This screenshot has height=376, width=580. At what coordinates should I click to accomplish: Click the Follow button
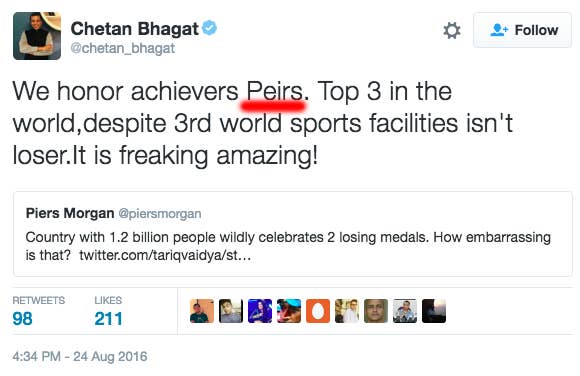[x=522, y=30]
